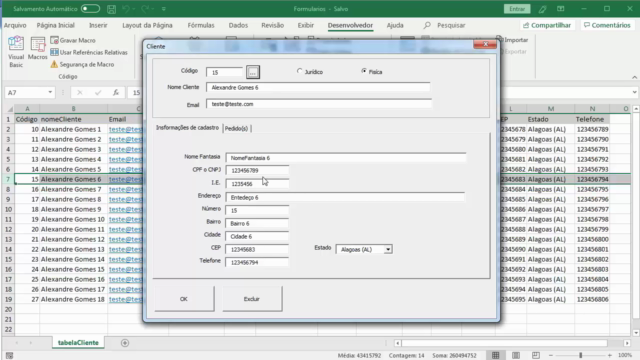The width and height of the screenshot is (640, 360).
Task: Select cell Alexandre Gomes 10
Action: tap(73, 219)
